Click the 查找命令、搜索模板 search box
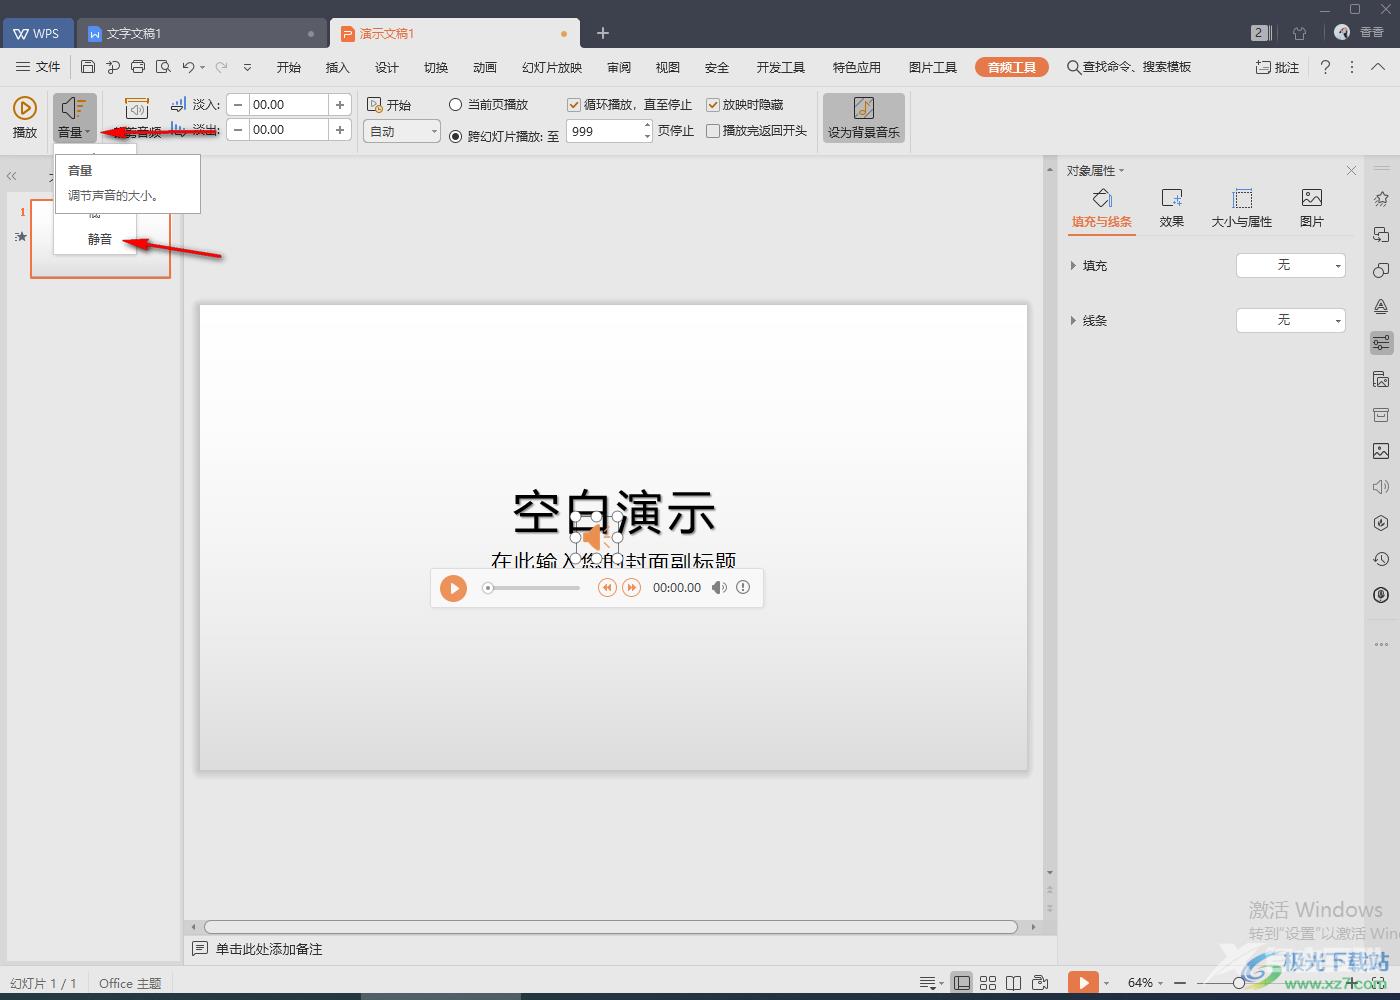This screenshot has height=1000, width=1400. coord(1130,67)
